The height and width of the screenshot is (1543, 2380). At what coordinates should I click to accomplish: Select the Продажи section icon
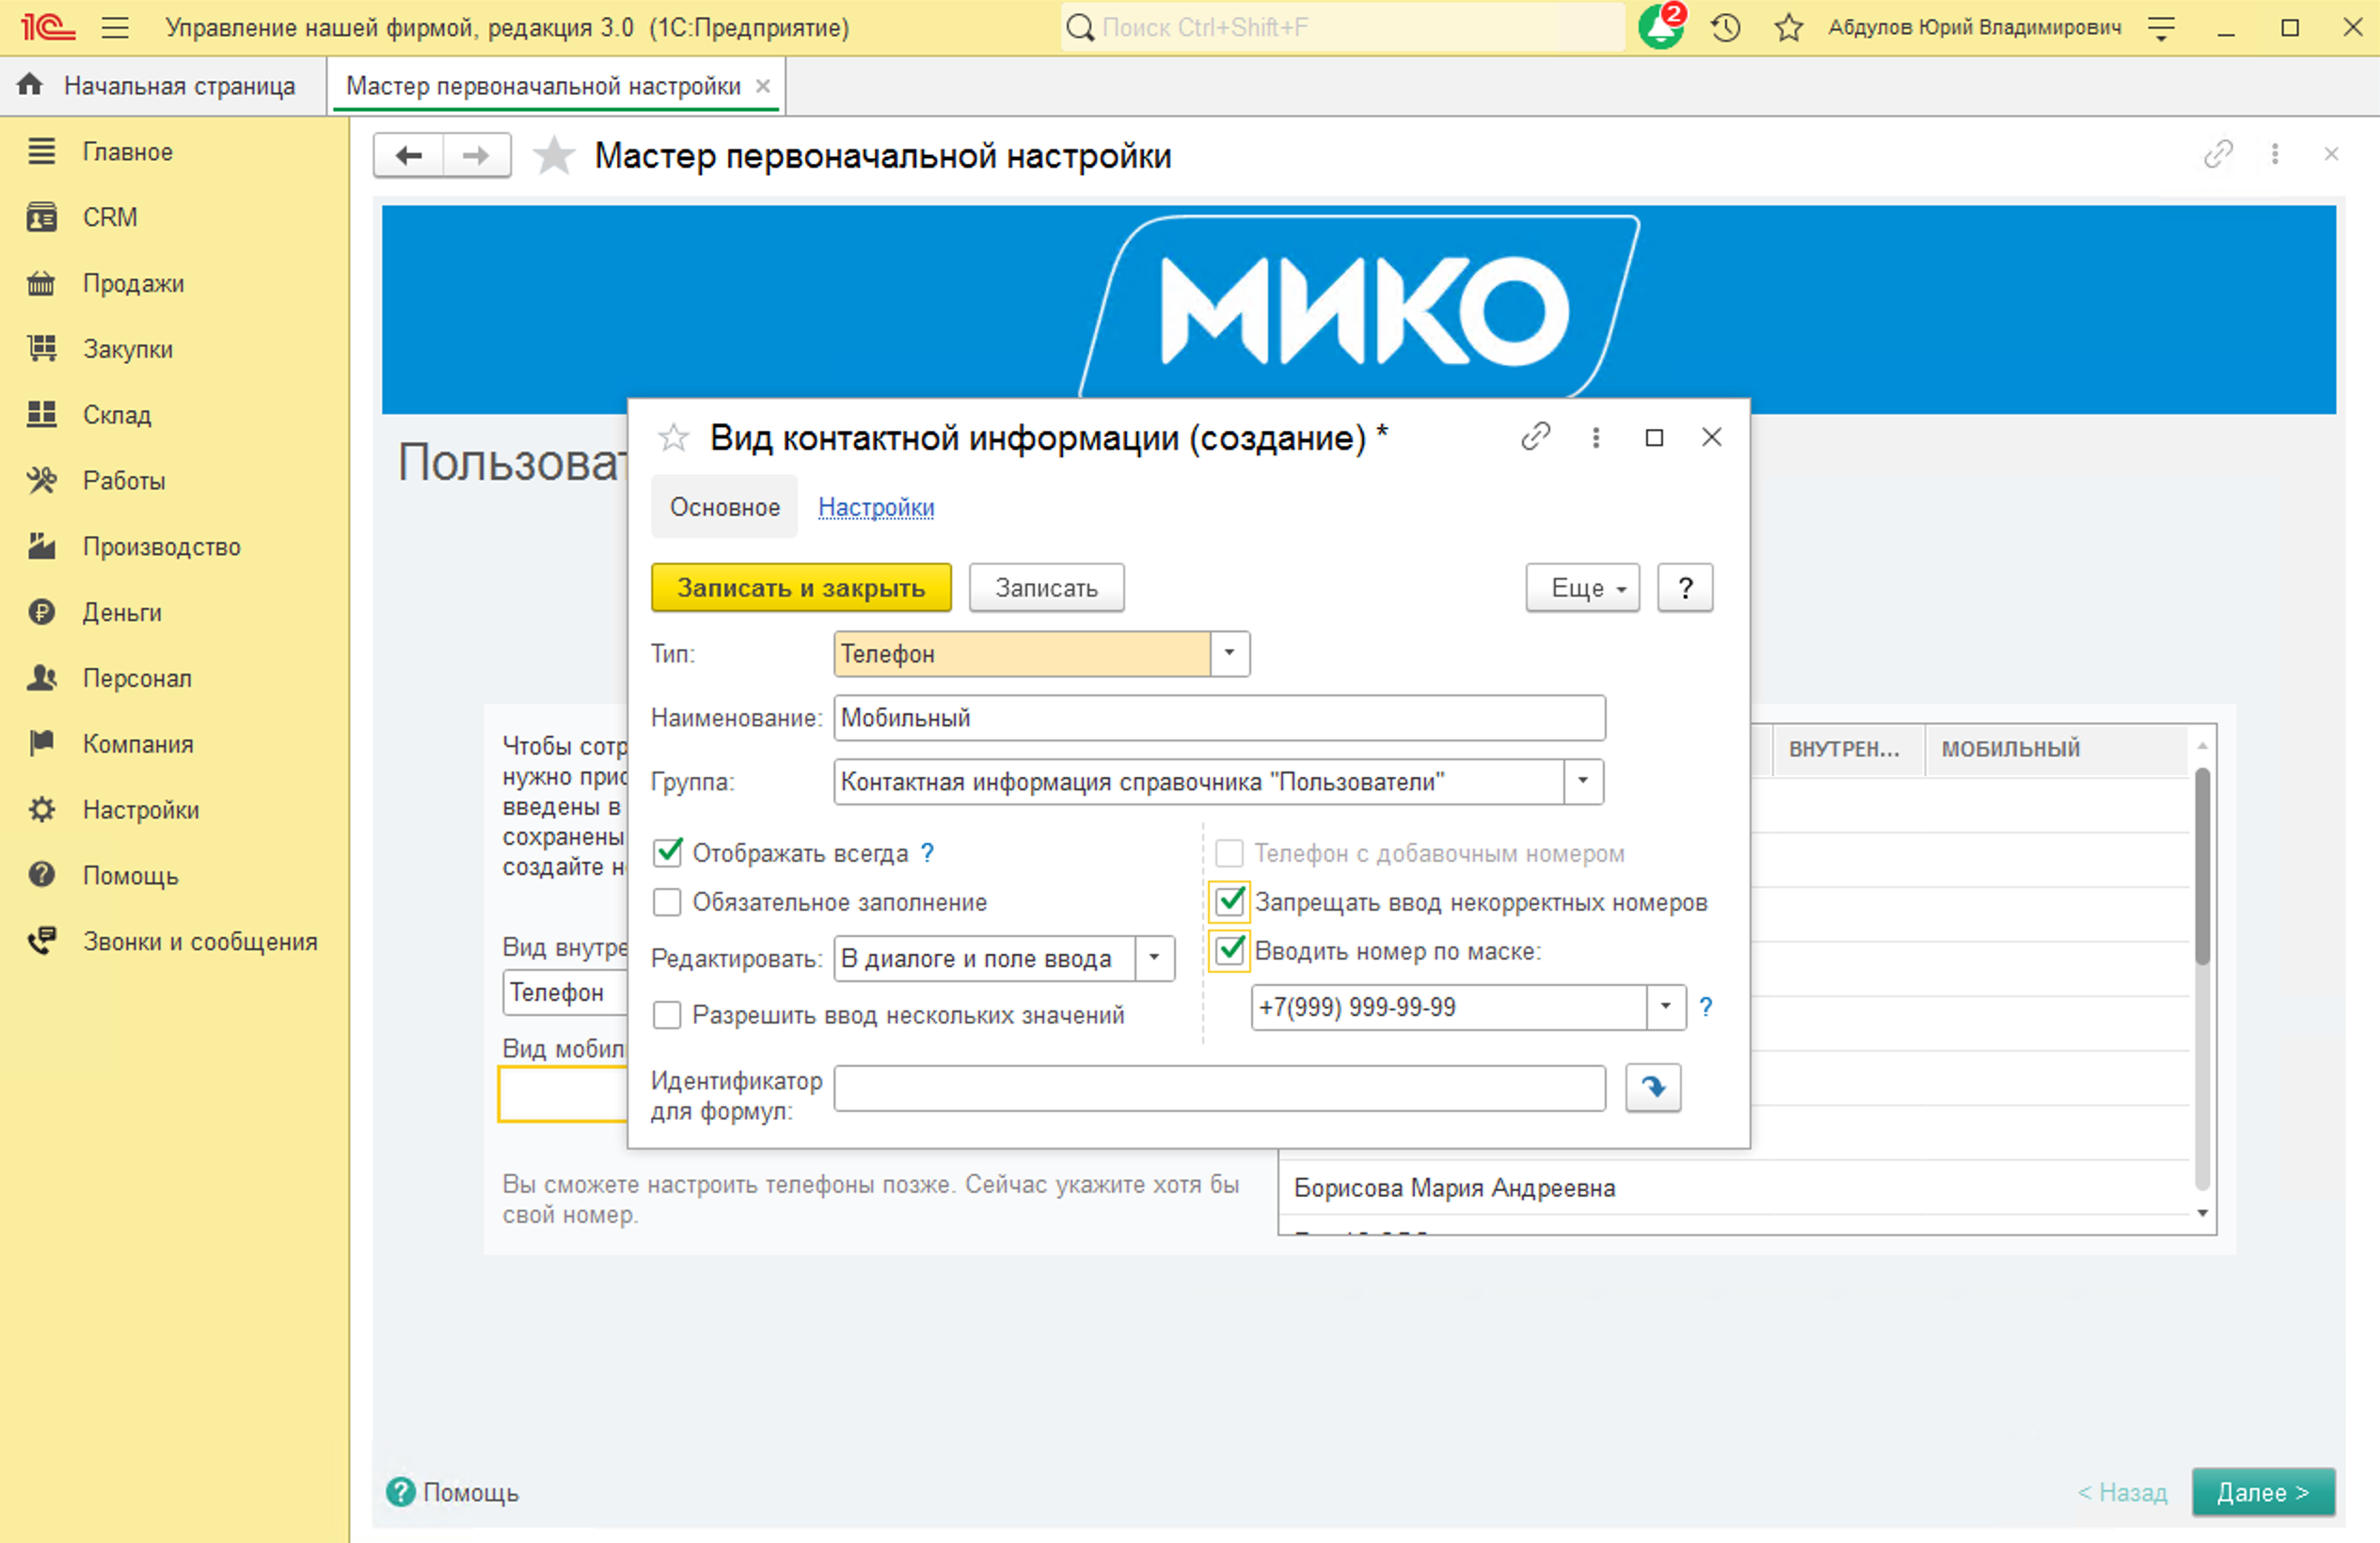(41, 282)
